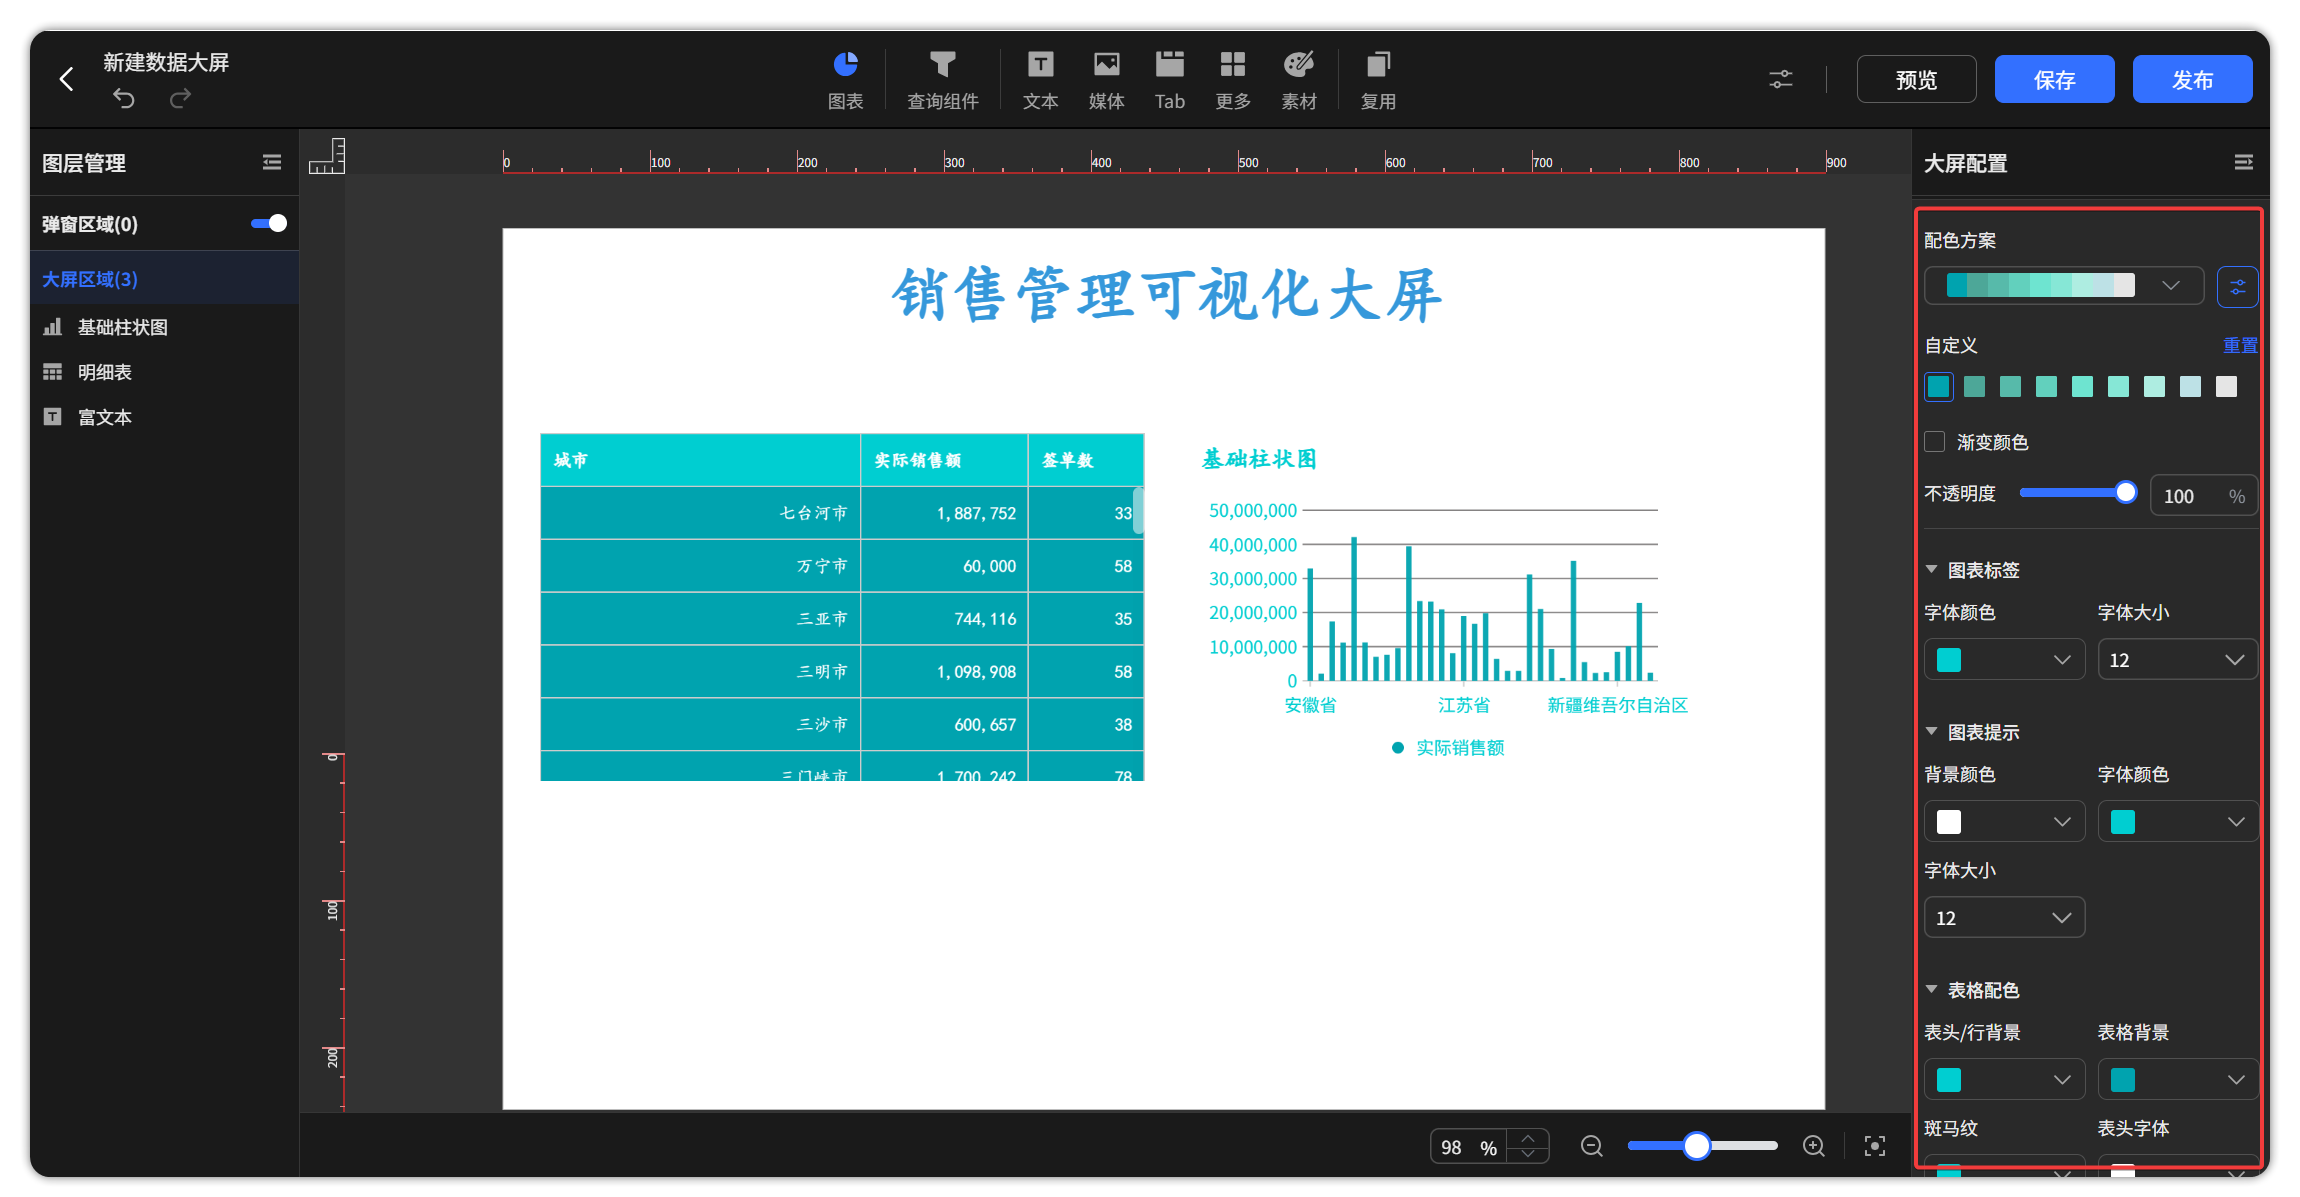The image size is (2300, 1197).
Task: Select the 销售管理可视化大屏 title
Action: 1167,295
